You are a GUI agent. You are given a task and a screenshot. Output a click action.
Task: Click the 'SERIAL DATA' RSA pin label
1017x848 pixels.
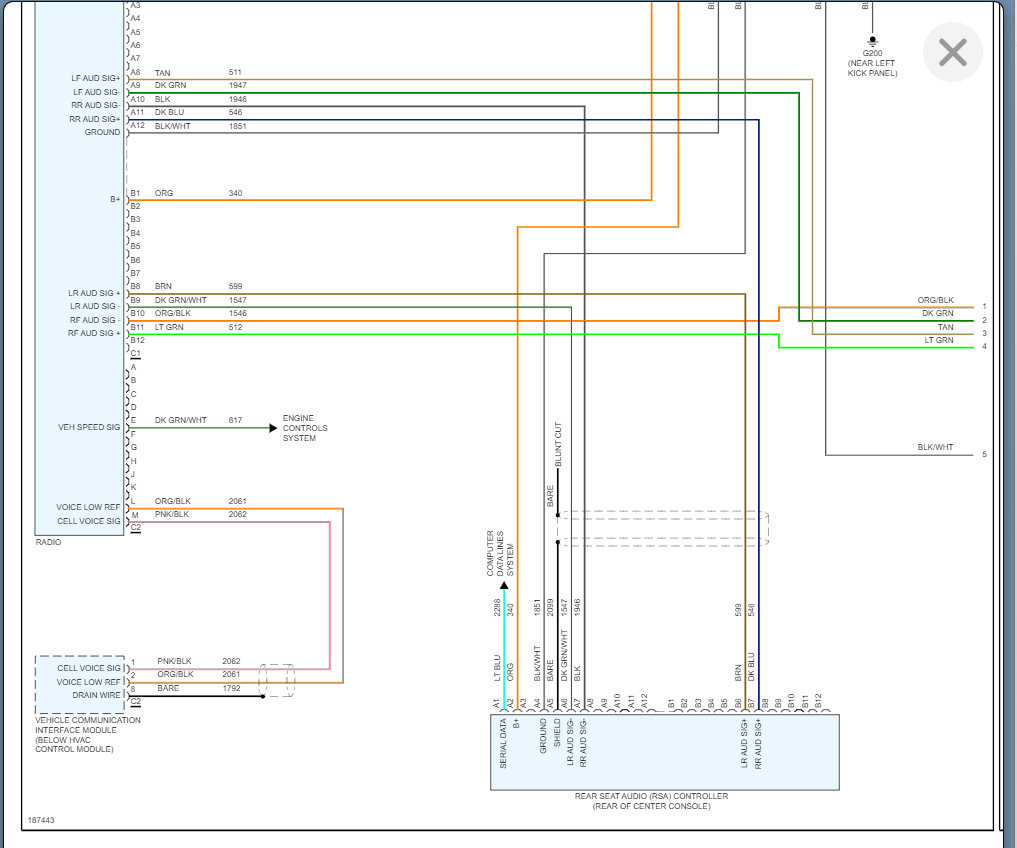point(503,744)
